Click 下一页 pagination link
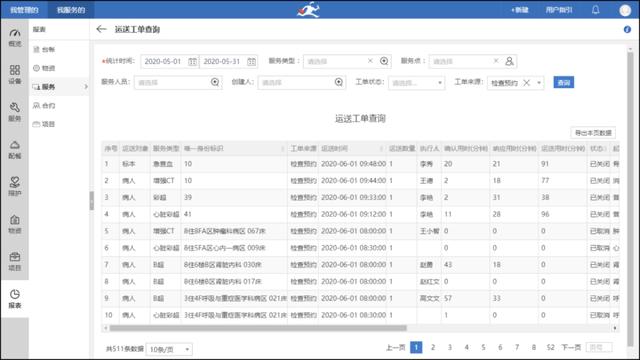 tap(571, 347)
